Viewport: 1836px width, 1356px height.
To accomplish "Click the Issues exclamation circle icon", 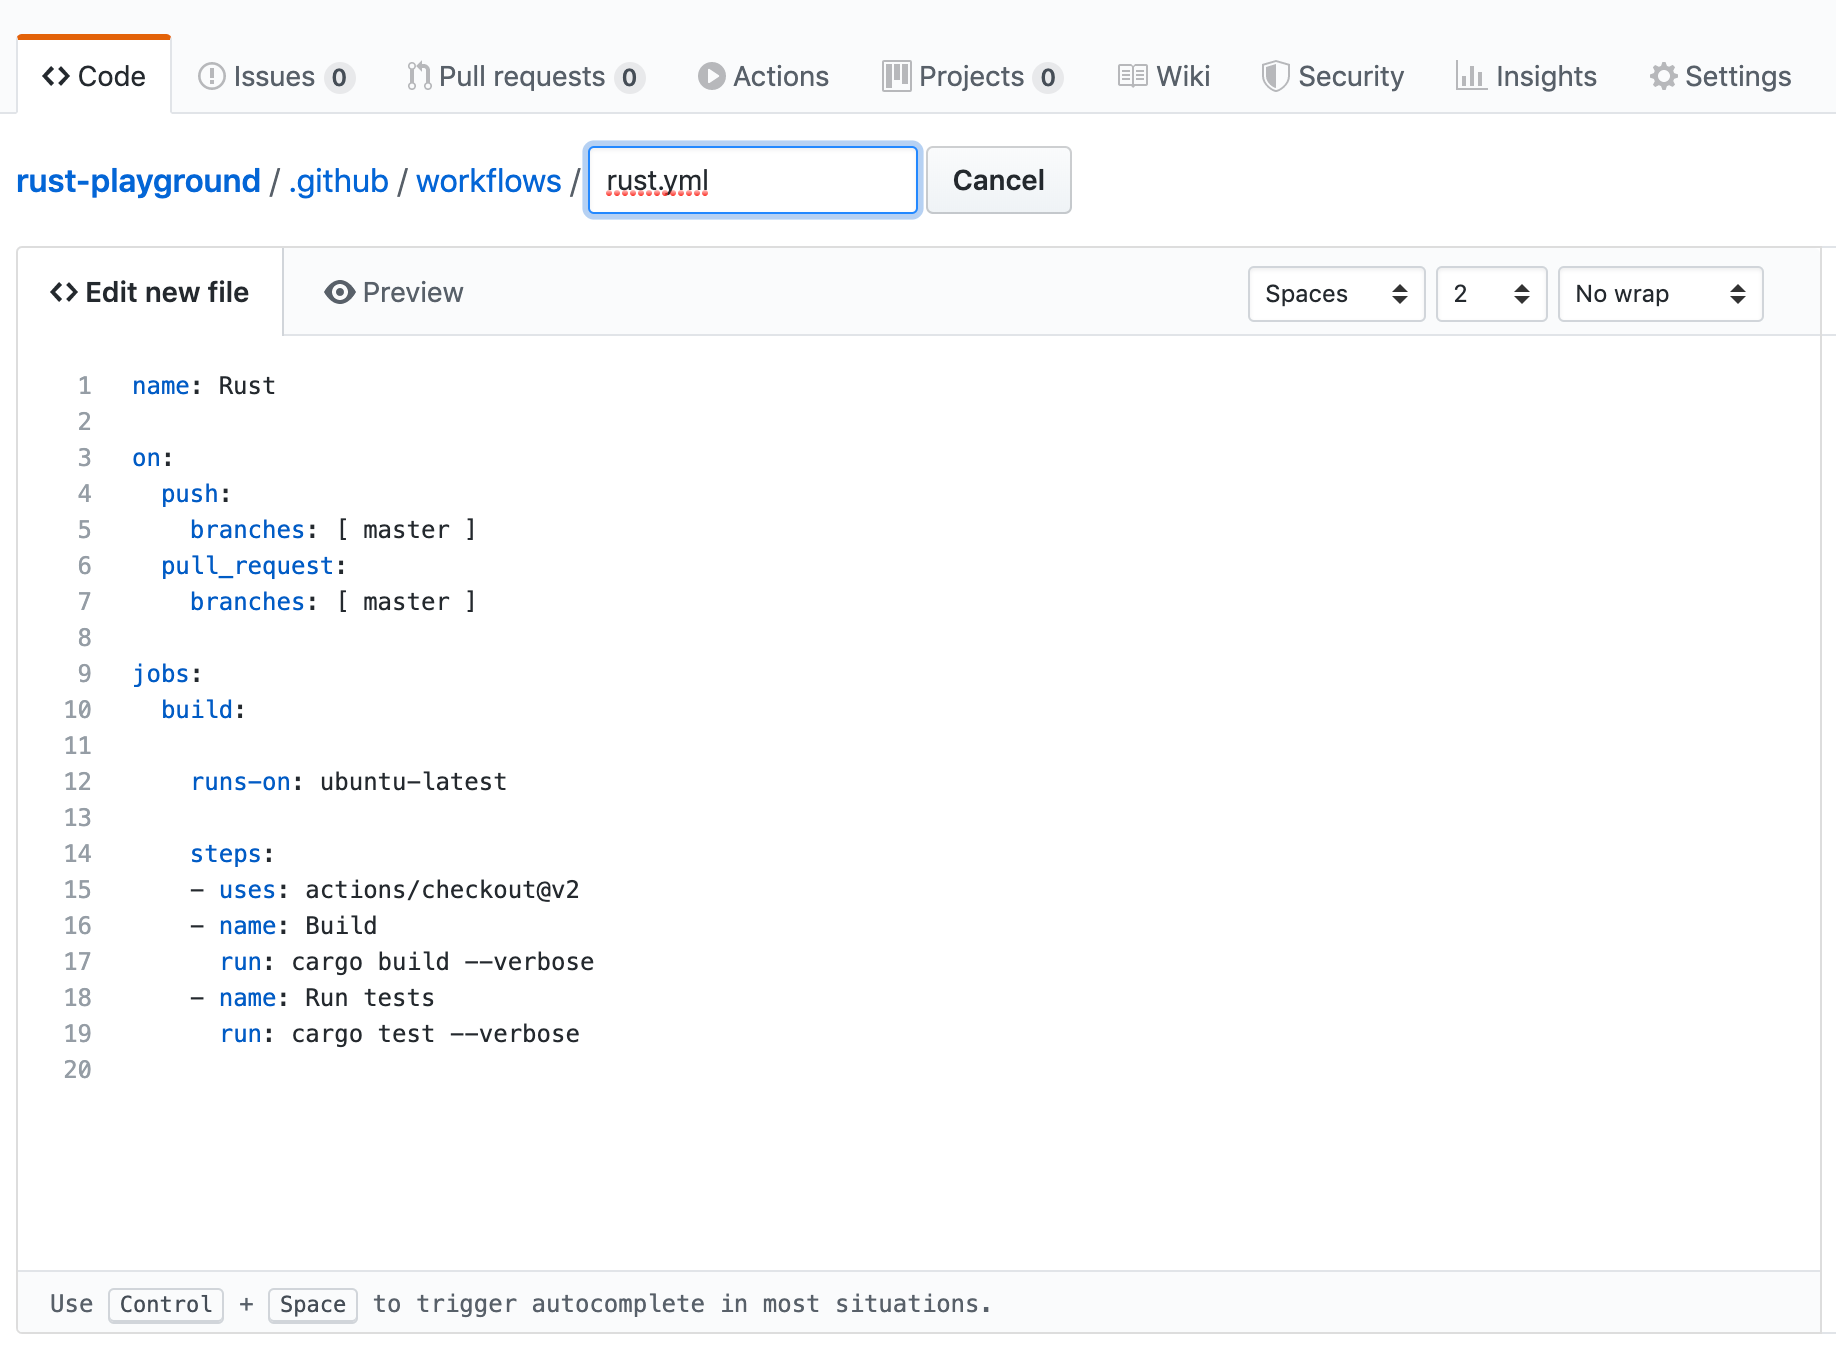I will point(211,76).
